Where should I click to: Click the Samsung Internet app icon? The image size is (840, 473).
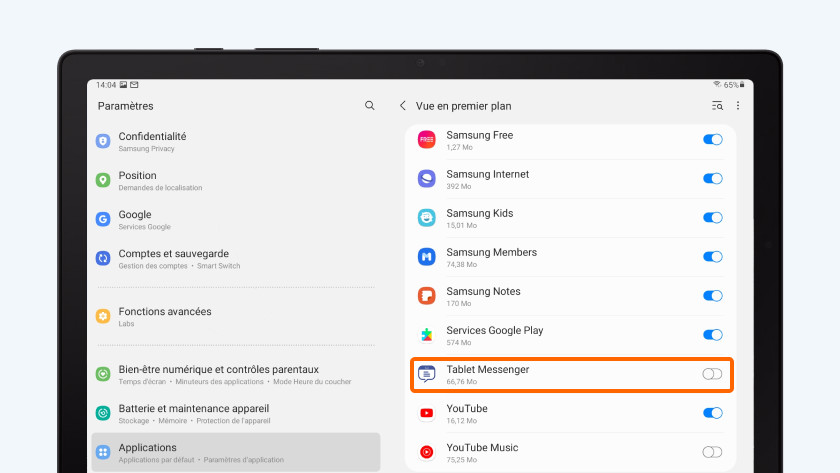tap(426, 178)
